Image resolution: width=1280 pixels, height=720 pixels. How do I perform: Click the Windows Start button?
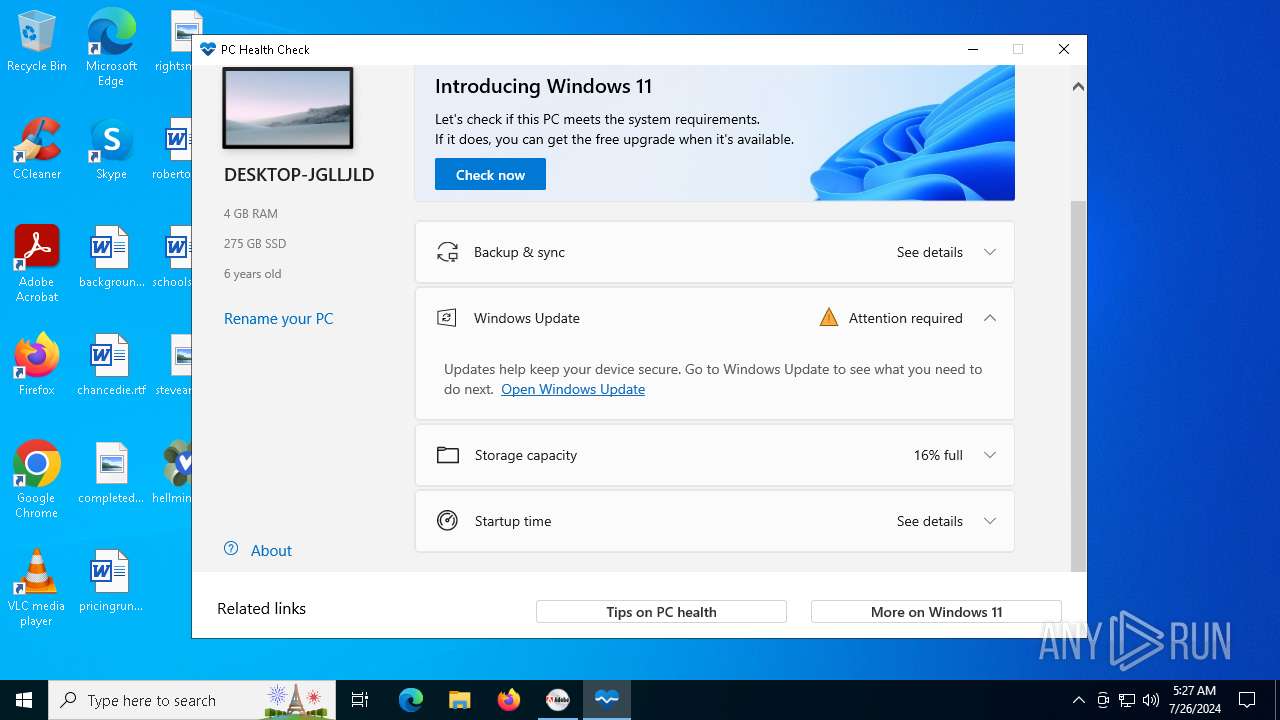point(24,700)
